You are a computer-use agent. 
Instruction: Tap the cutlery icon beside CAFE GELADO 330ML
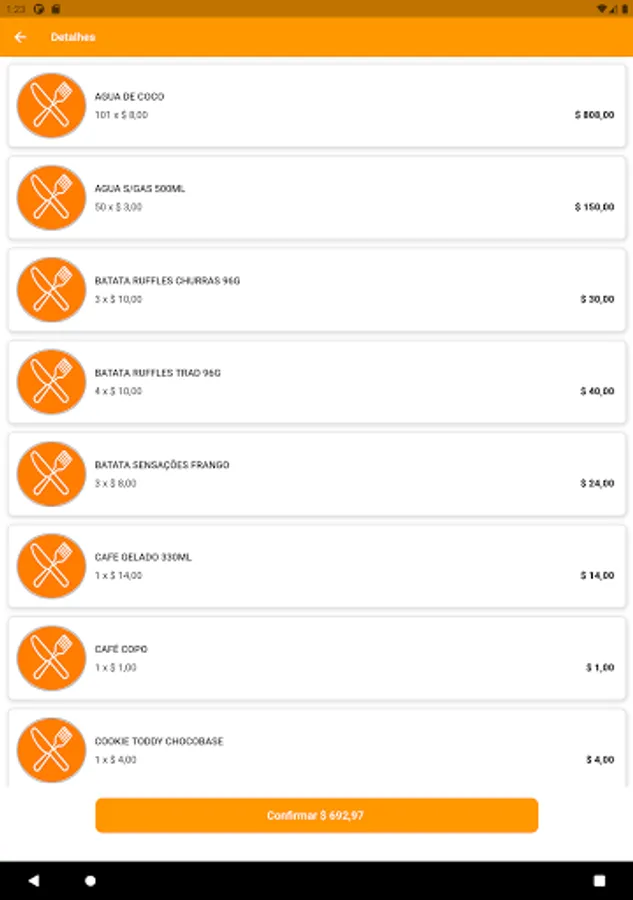pos(51,565)
